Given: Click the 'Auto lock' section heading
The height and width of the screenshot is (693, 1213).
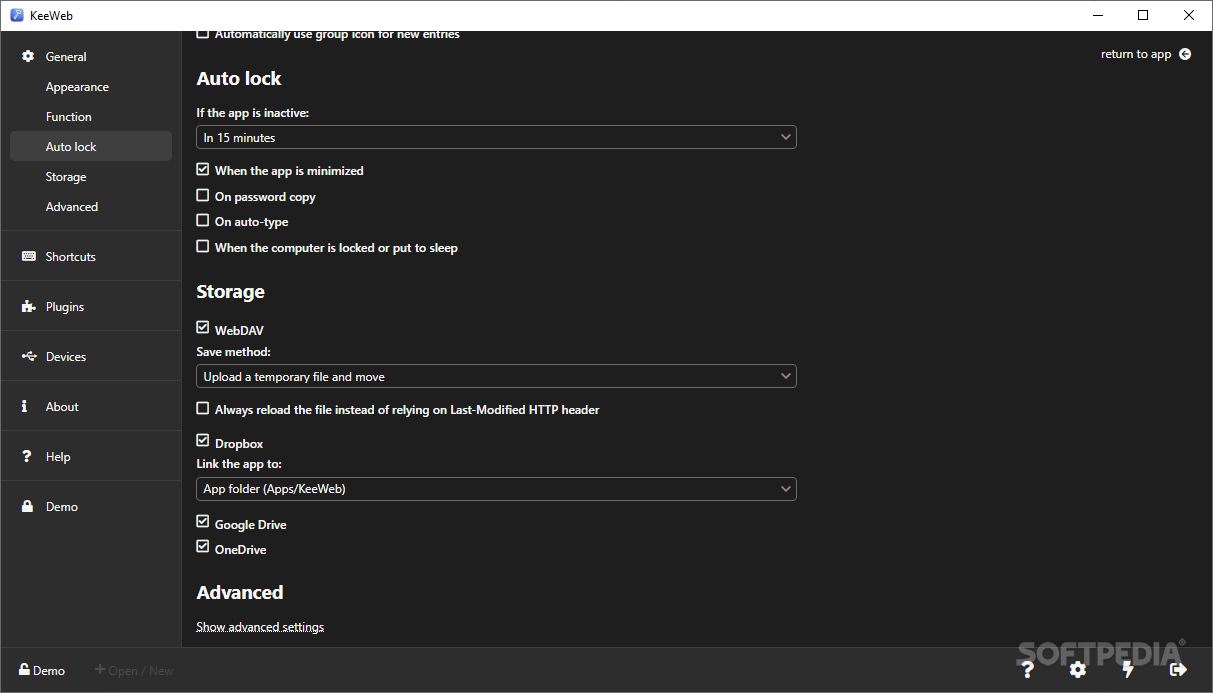Looking at the screenshot, I should (x=239, y=79).
